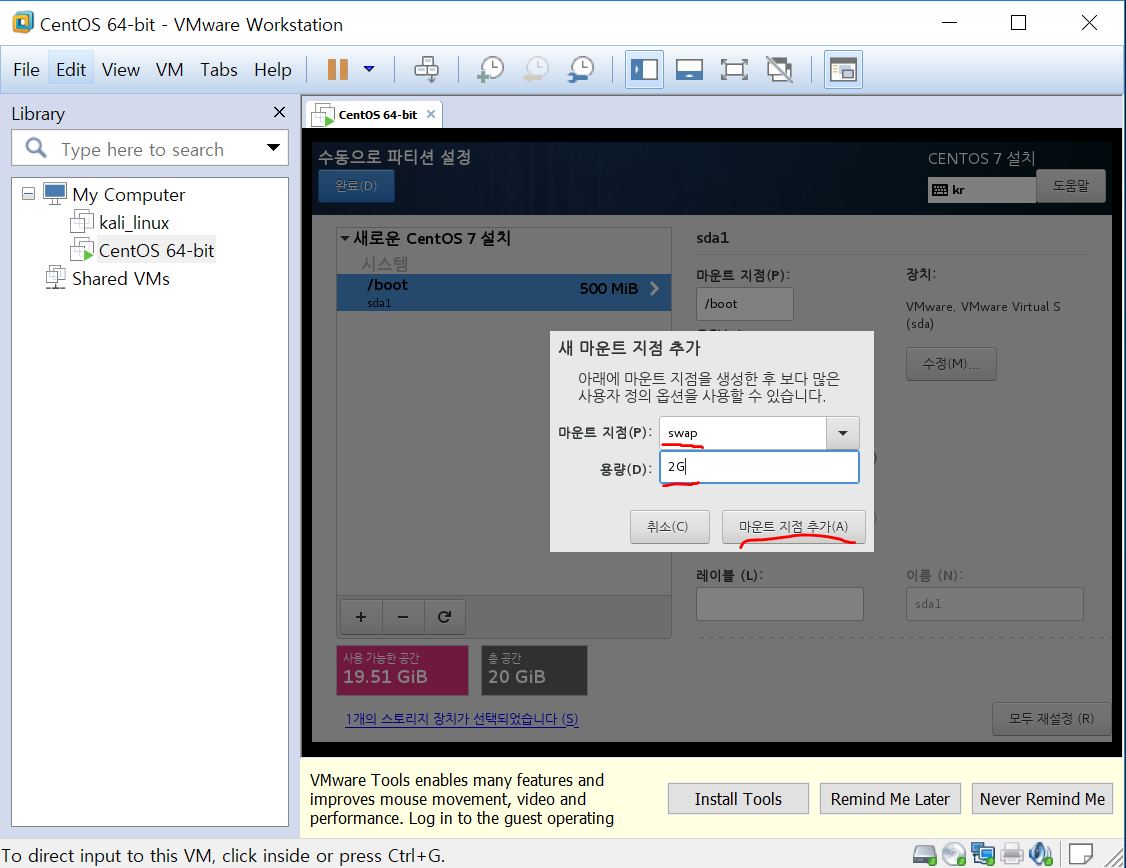Image resolution: width=1126 pixels, height=868 pixels.
Task: Click the message log status icon
Action: (1081, 854)
